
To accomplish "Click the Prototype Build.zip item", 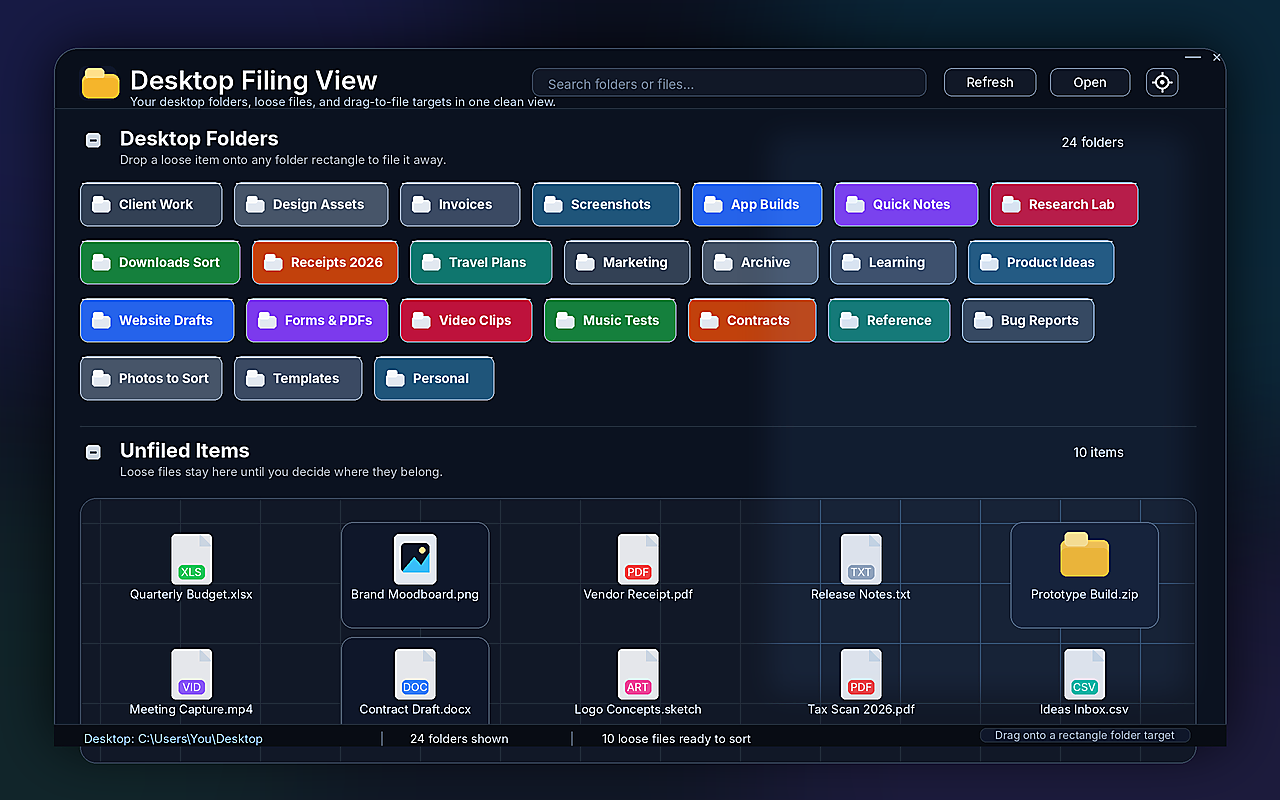I will point(1085,575).
